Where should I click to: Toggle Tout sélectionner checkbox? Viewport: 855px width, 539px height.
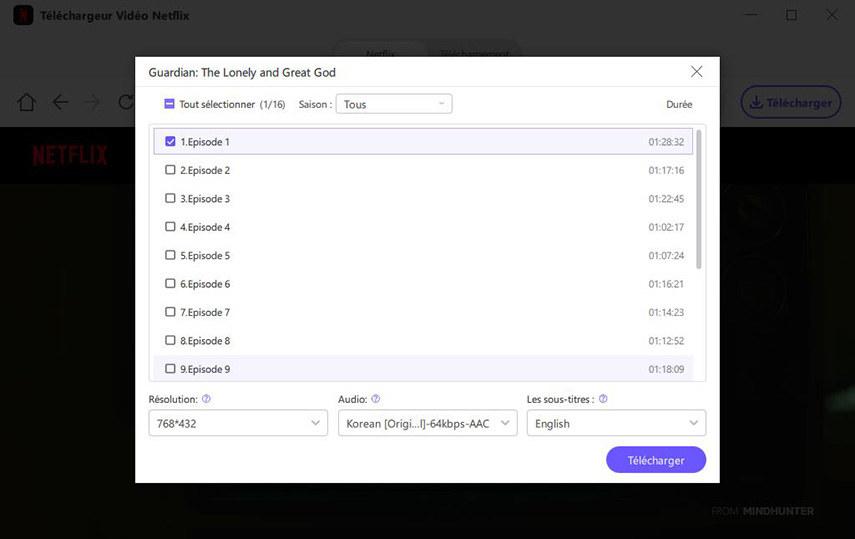click(170, 104)
